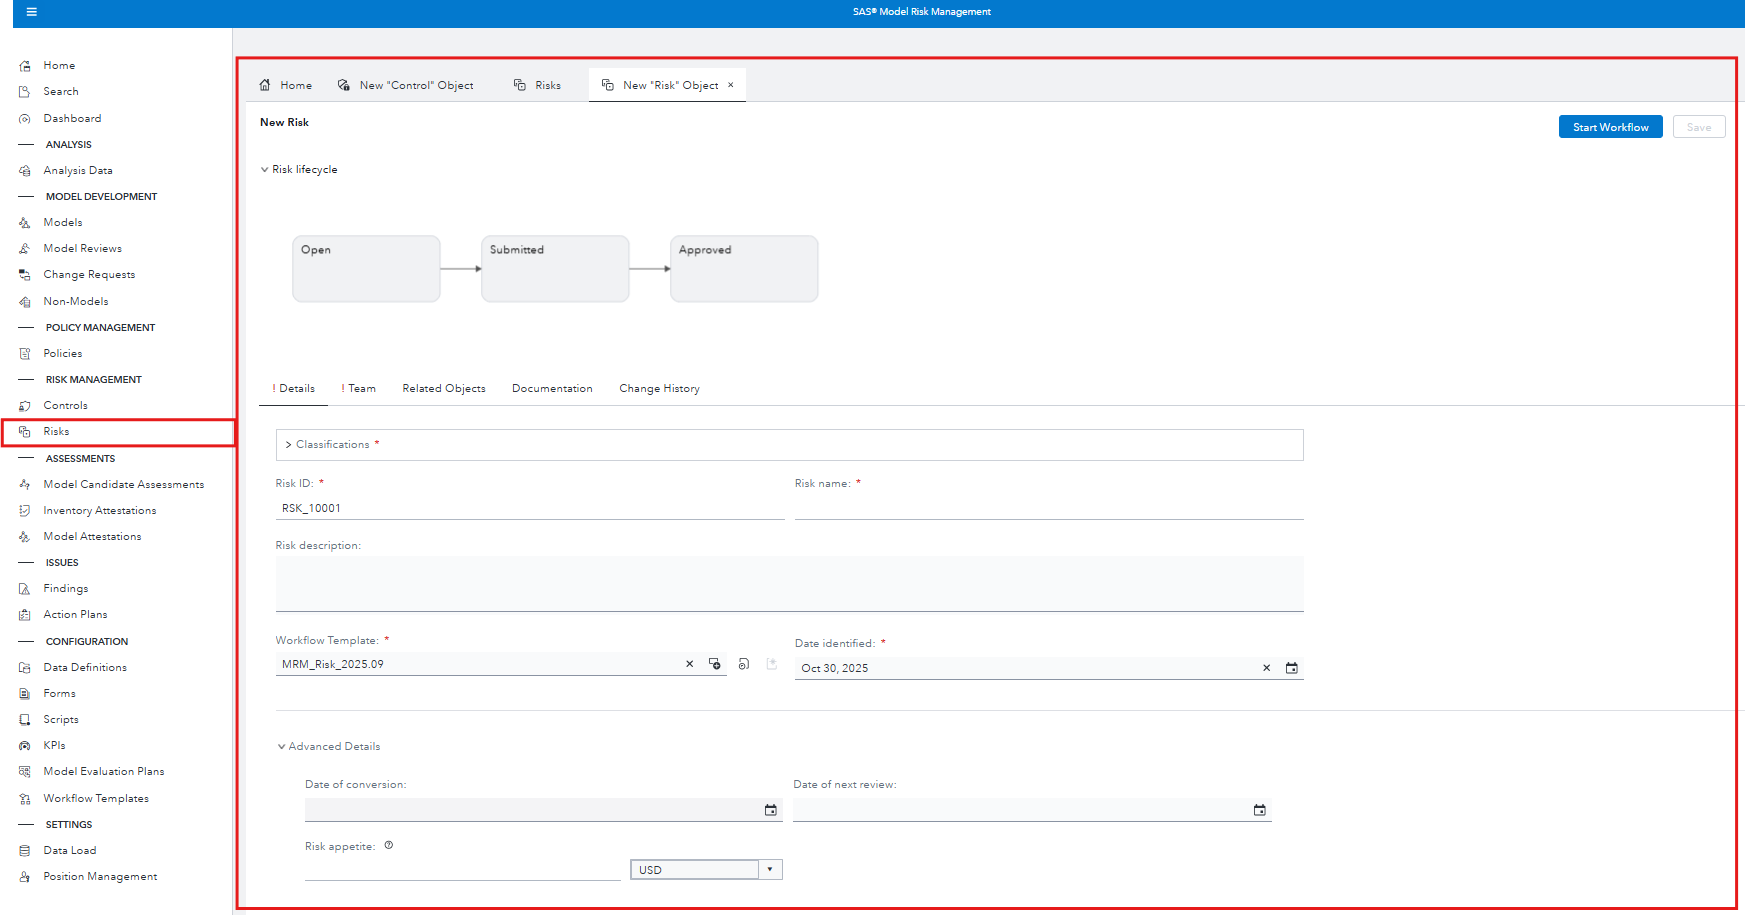
Task: Clear the Date identified value
Action: pyautogui.click(x=1266, y=668)
